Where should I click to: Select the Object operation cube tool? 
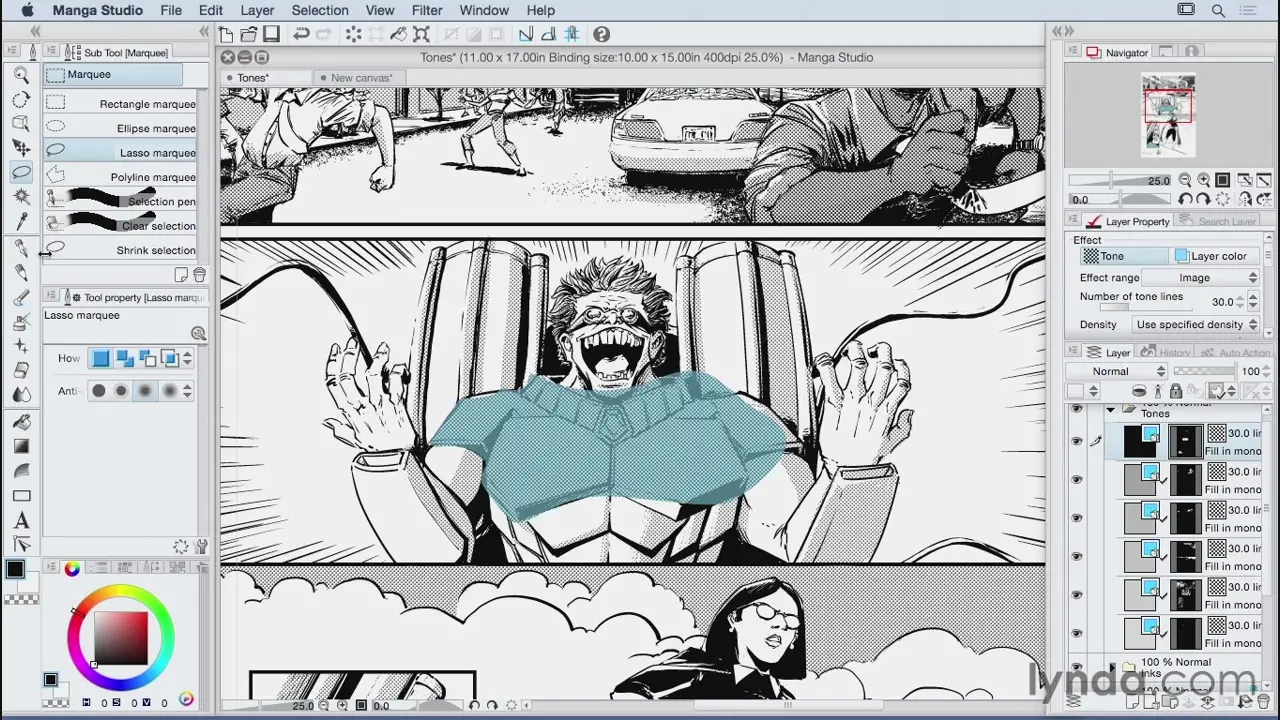click(x=21, y=123)
